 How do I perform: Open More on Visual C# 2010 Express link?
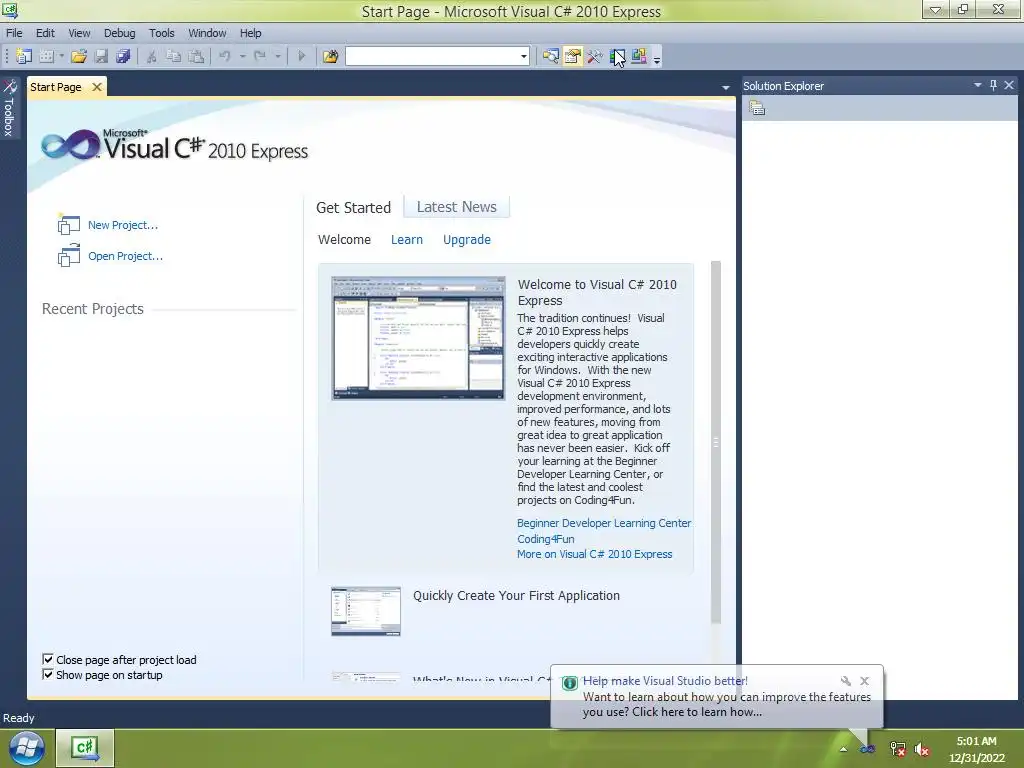(594, 554)
